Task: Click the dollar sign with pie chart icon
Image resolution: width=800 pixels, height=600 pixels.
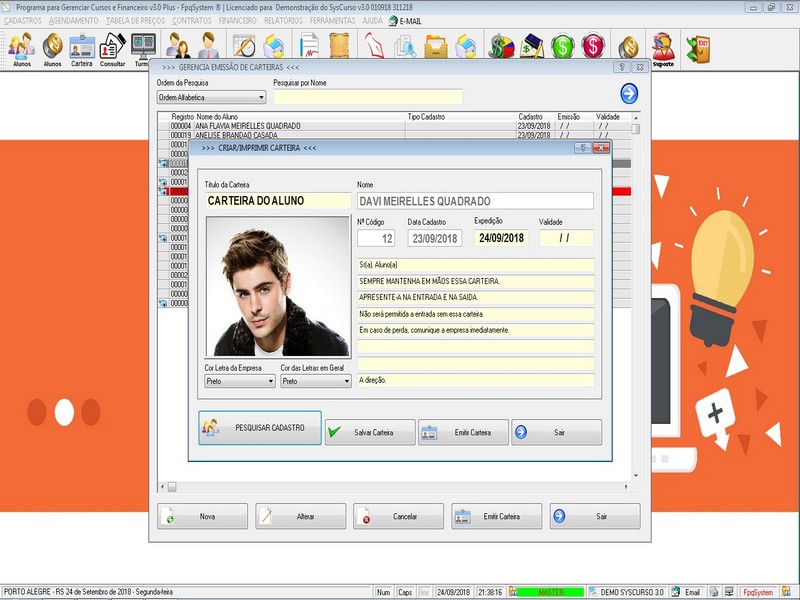Action: 502,46
